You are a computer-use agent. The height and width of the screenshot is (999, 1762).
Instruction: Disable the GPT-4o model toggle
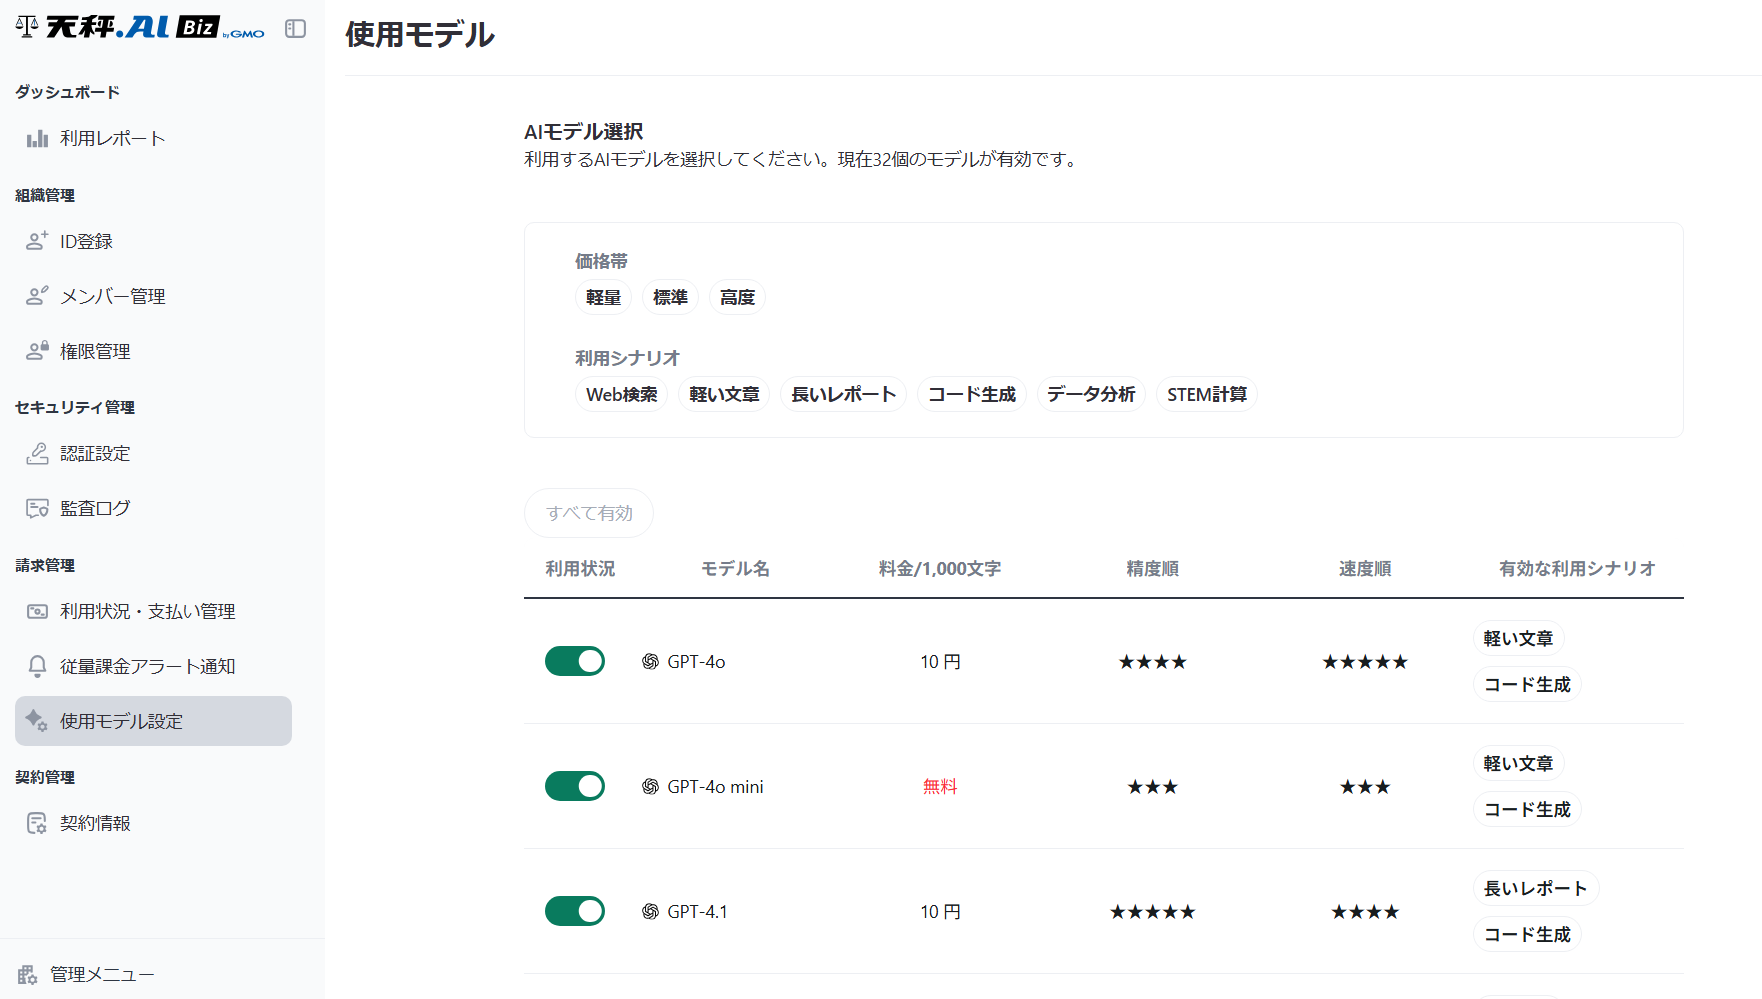[x=575, y=661]
